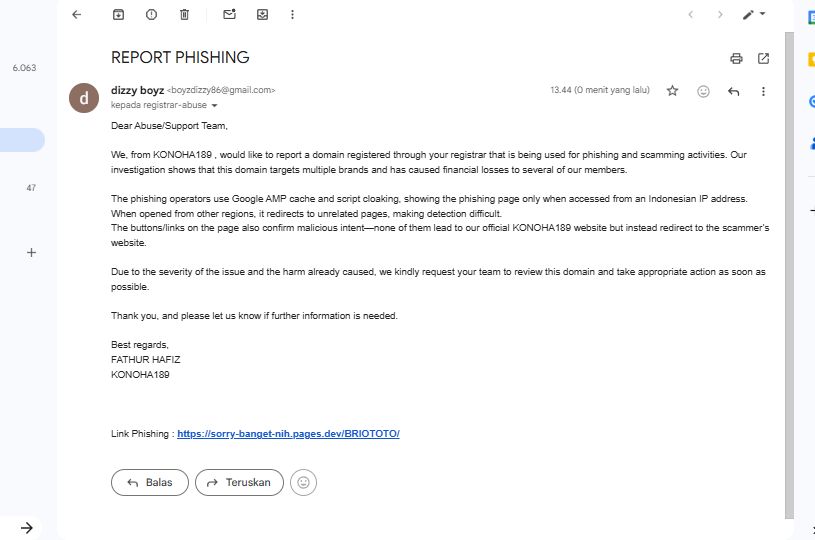Mark the email as unread
815x540 pixels.
tap(229, 15)
